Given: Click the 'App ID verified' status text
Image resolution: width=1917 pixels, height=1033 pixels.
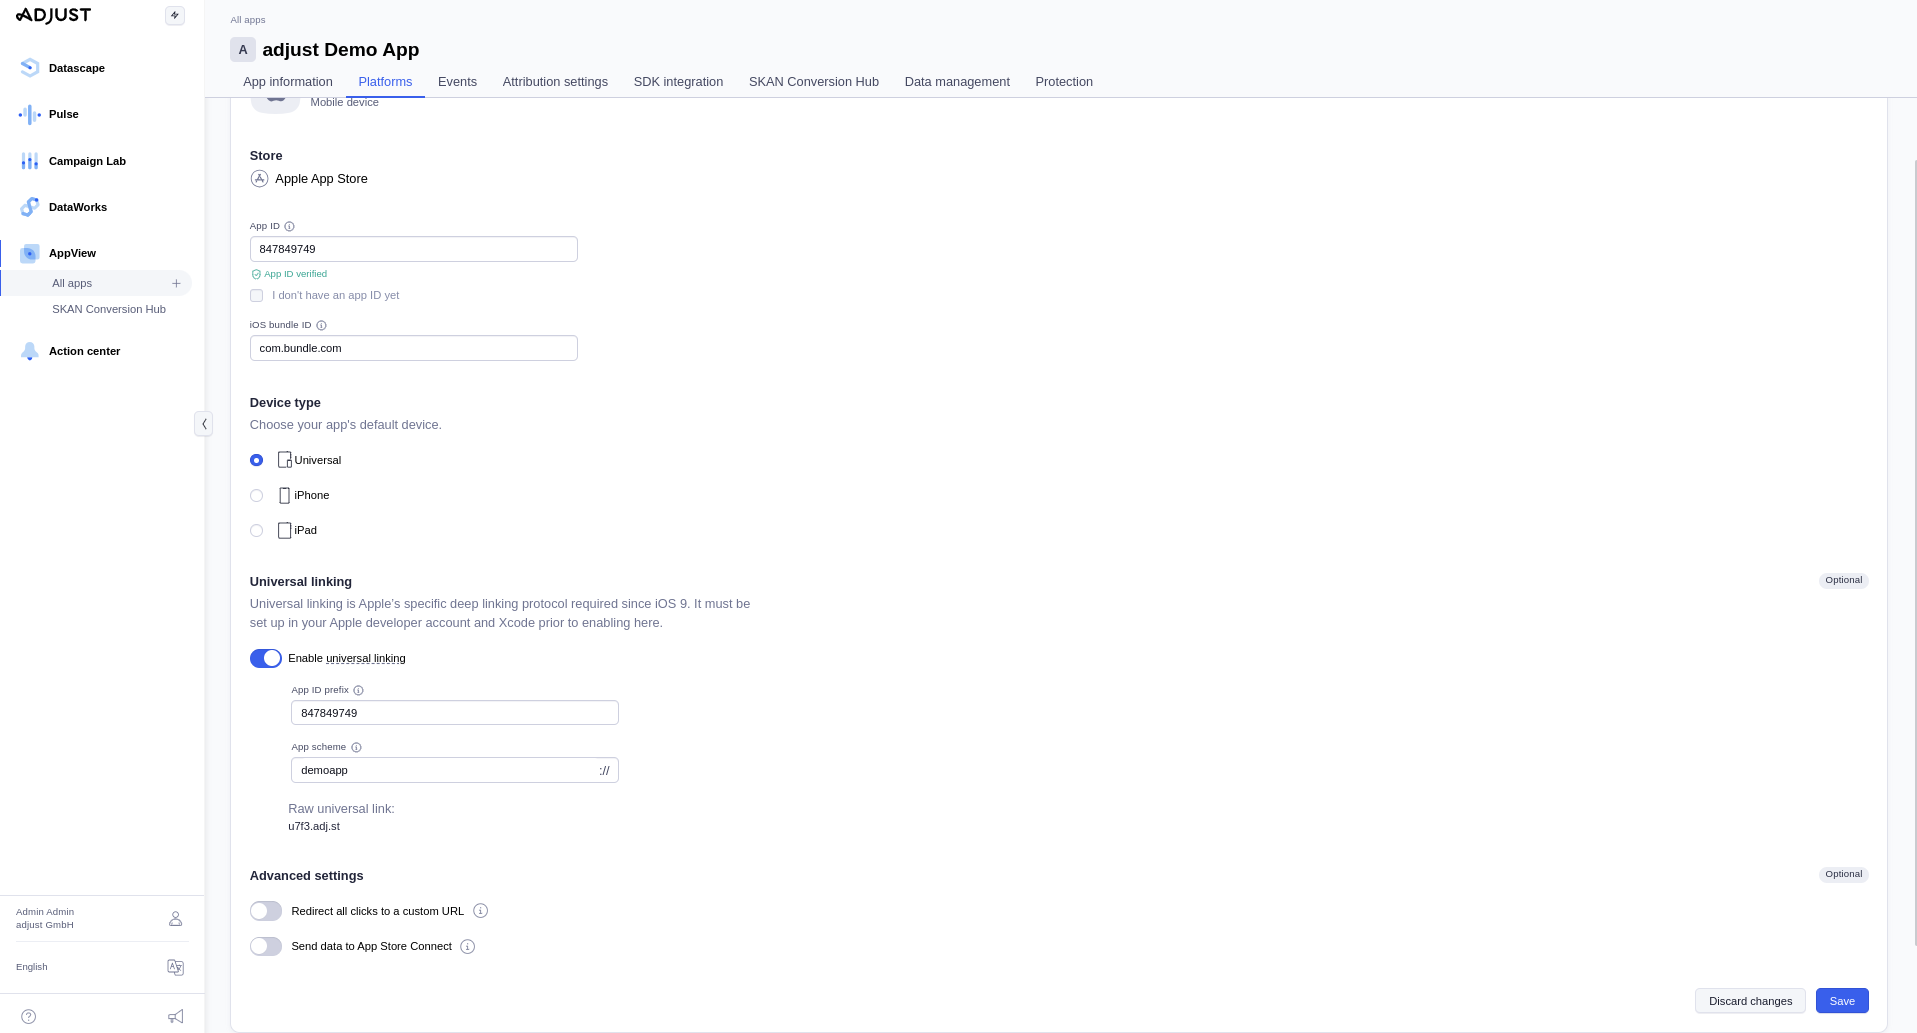Looking at the screenshot, I should [295, 274].
